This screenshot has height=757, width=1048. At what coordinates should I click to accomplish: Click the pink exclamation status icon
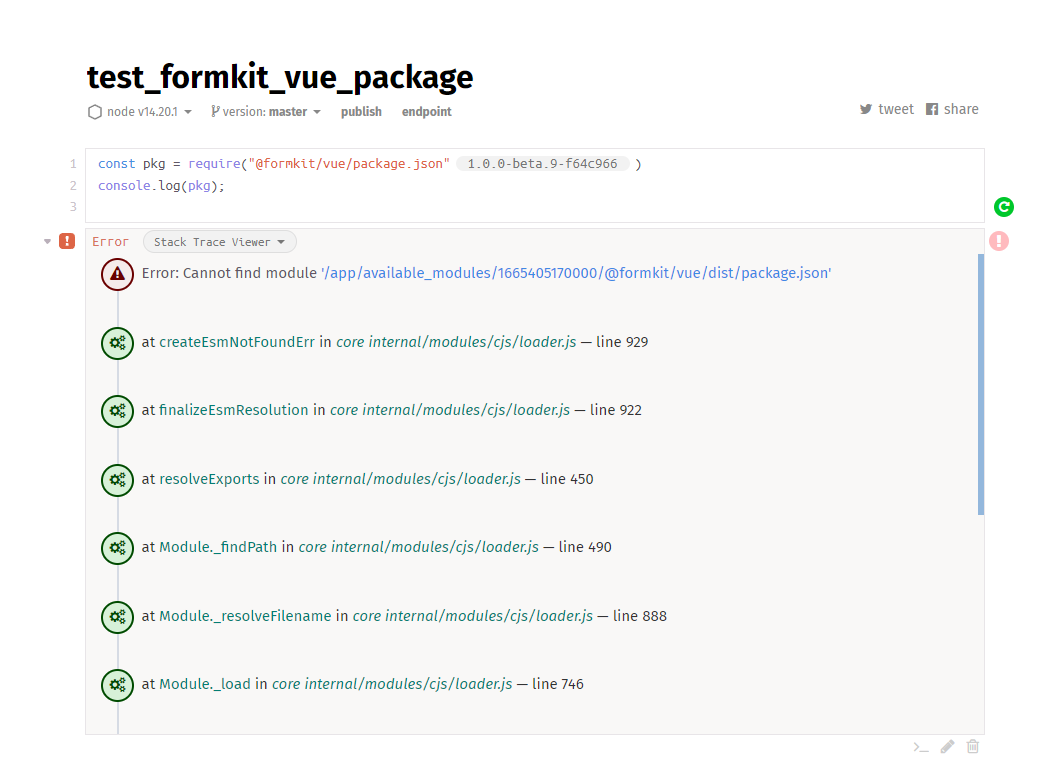999,240
